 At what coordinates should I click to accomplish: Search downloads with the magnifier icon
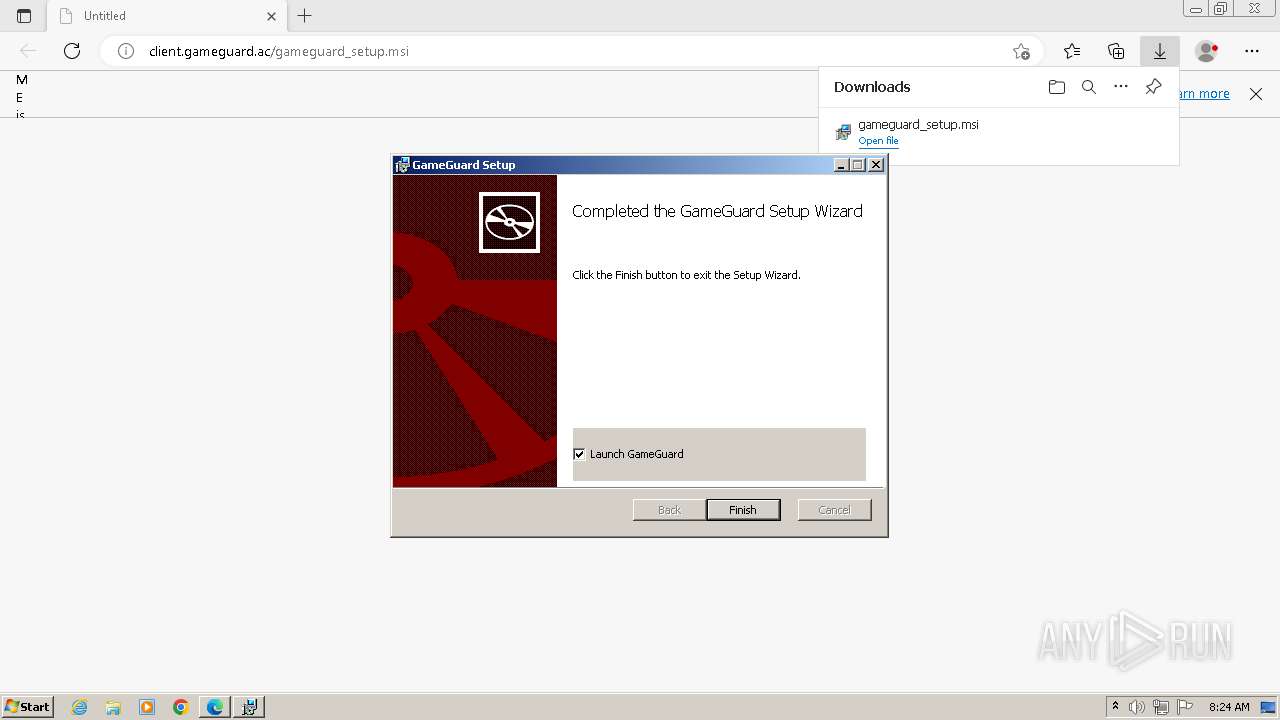[1089, 87]
